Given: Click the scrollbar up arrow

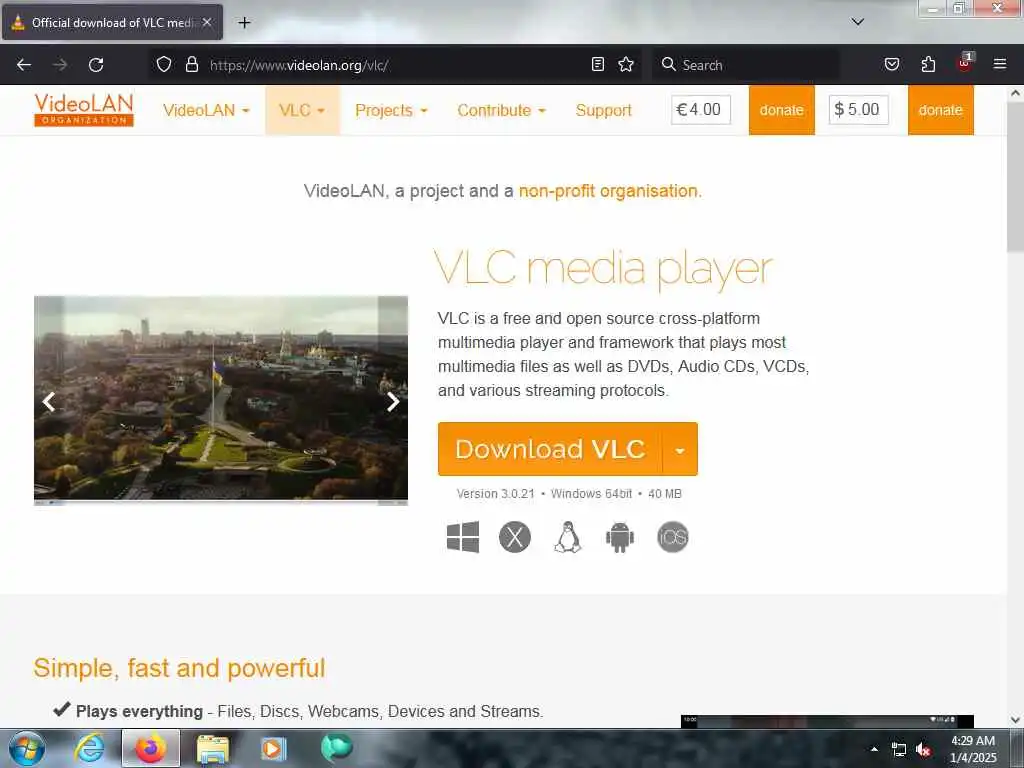Looking at the screenshot, I should point(1015,93).
